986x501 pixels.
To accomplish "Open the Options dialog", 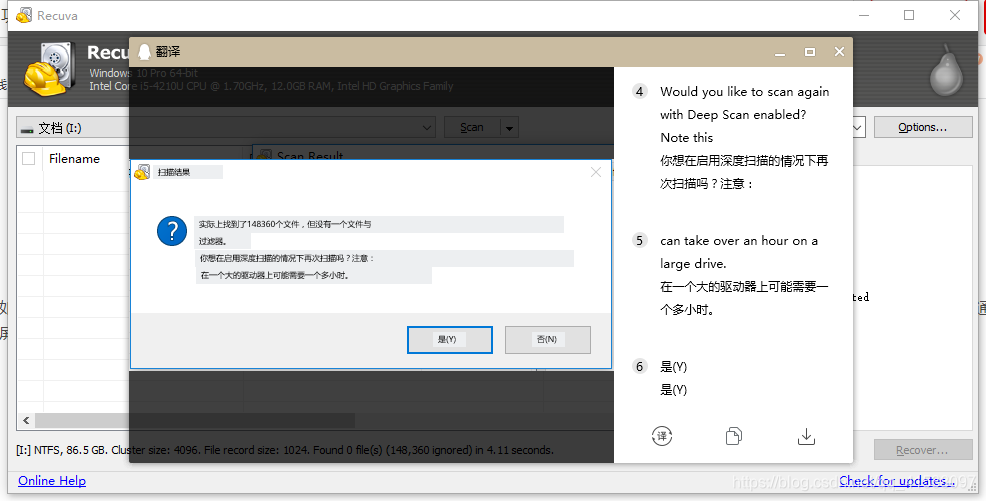I will tap(922, 127).
